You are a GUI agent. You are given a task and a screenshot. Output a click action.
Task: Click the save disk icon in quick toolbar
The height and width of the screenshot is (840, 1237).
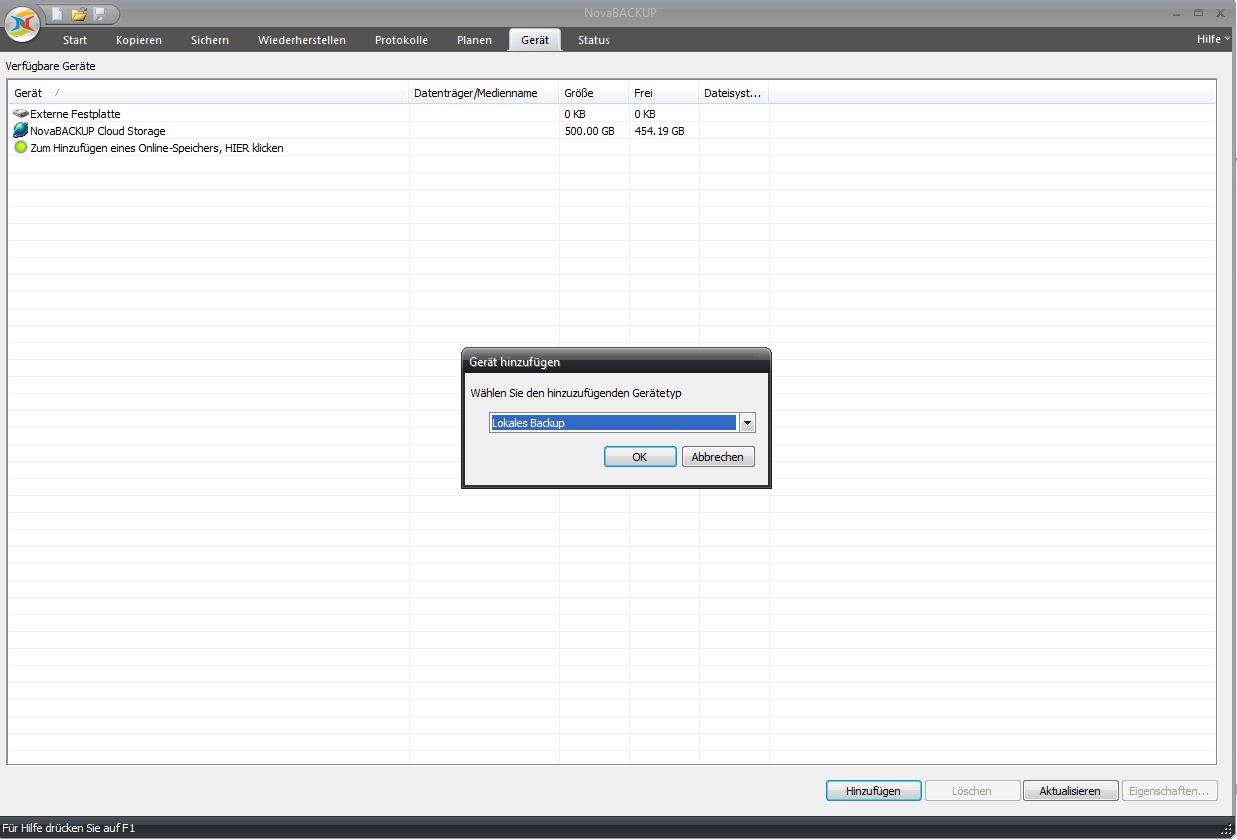click(x=99, y=14)
